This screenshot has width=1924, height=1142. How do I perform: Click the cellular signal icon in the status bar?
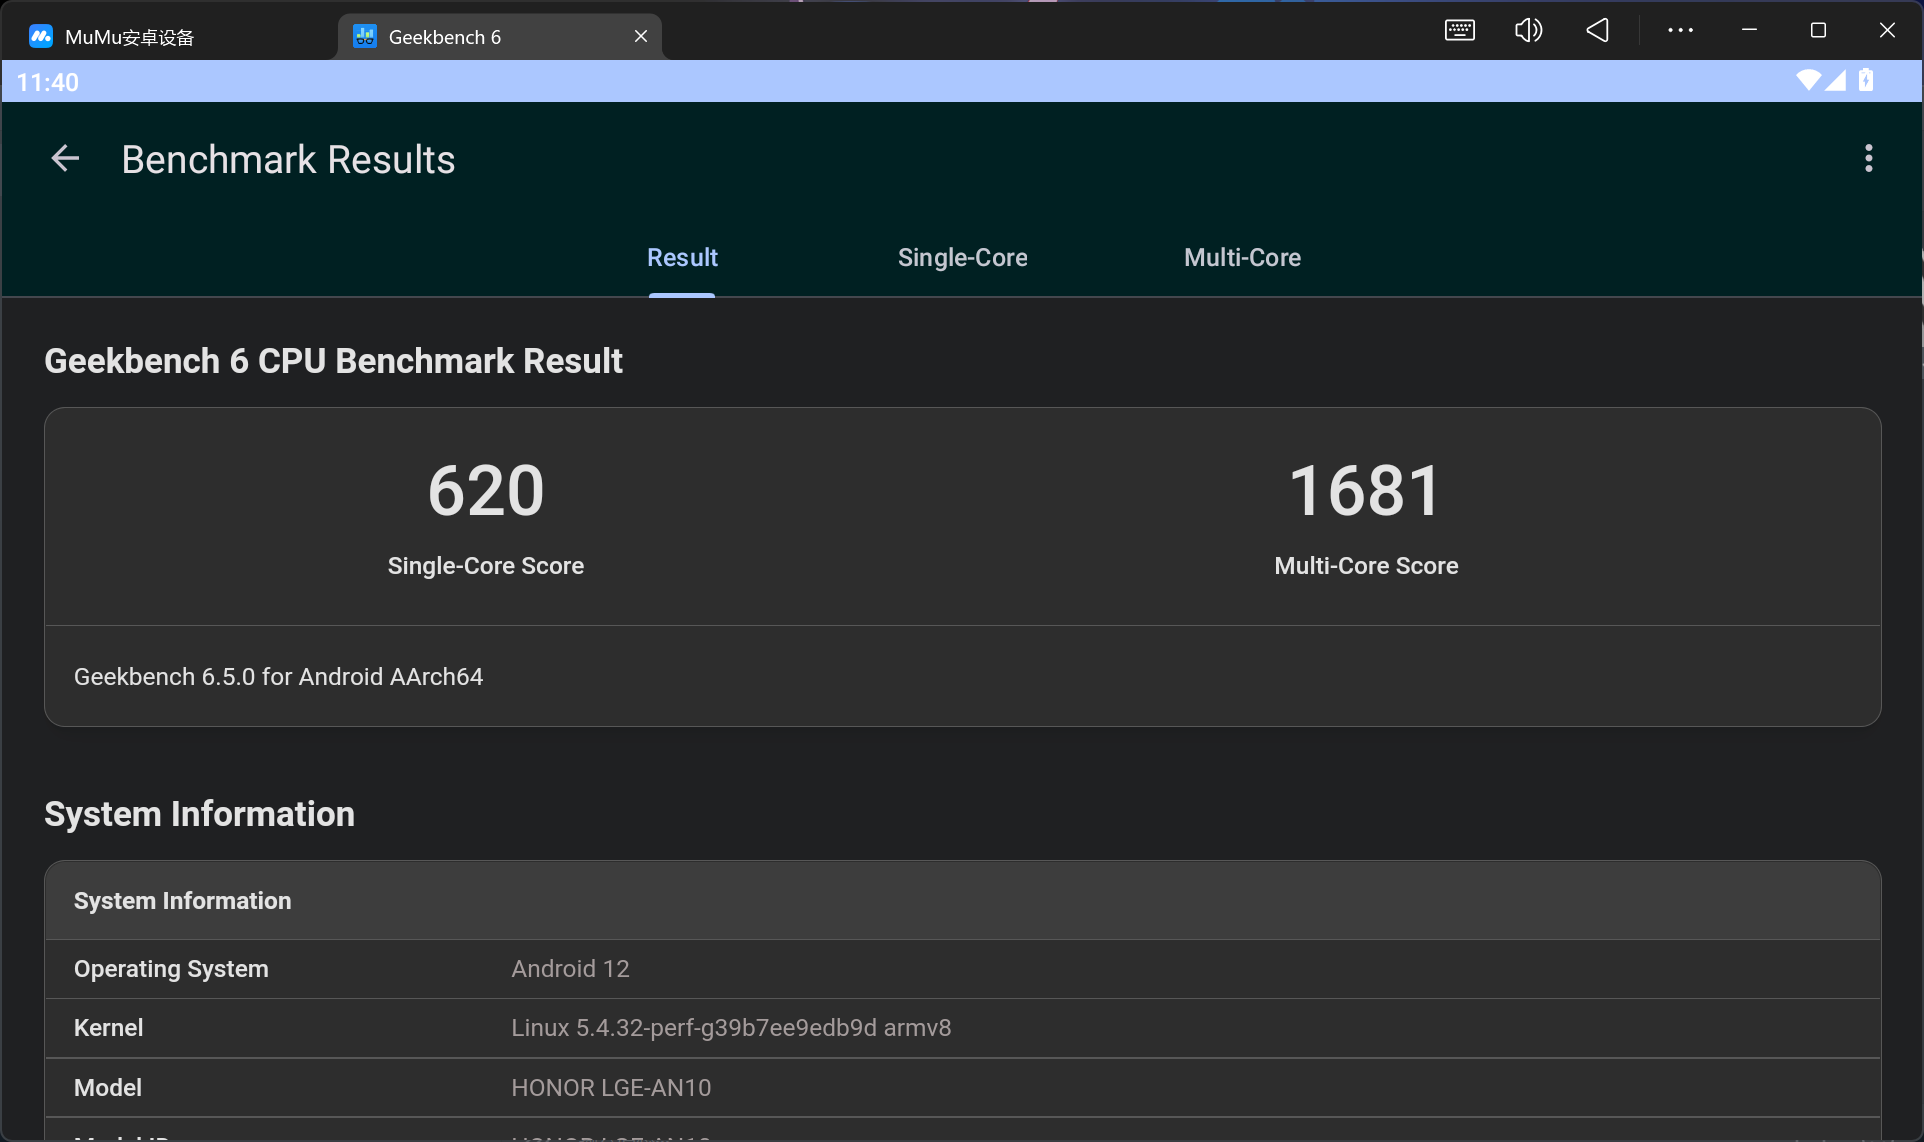coord(1835,80)
